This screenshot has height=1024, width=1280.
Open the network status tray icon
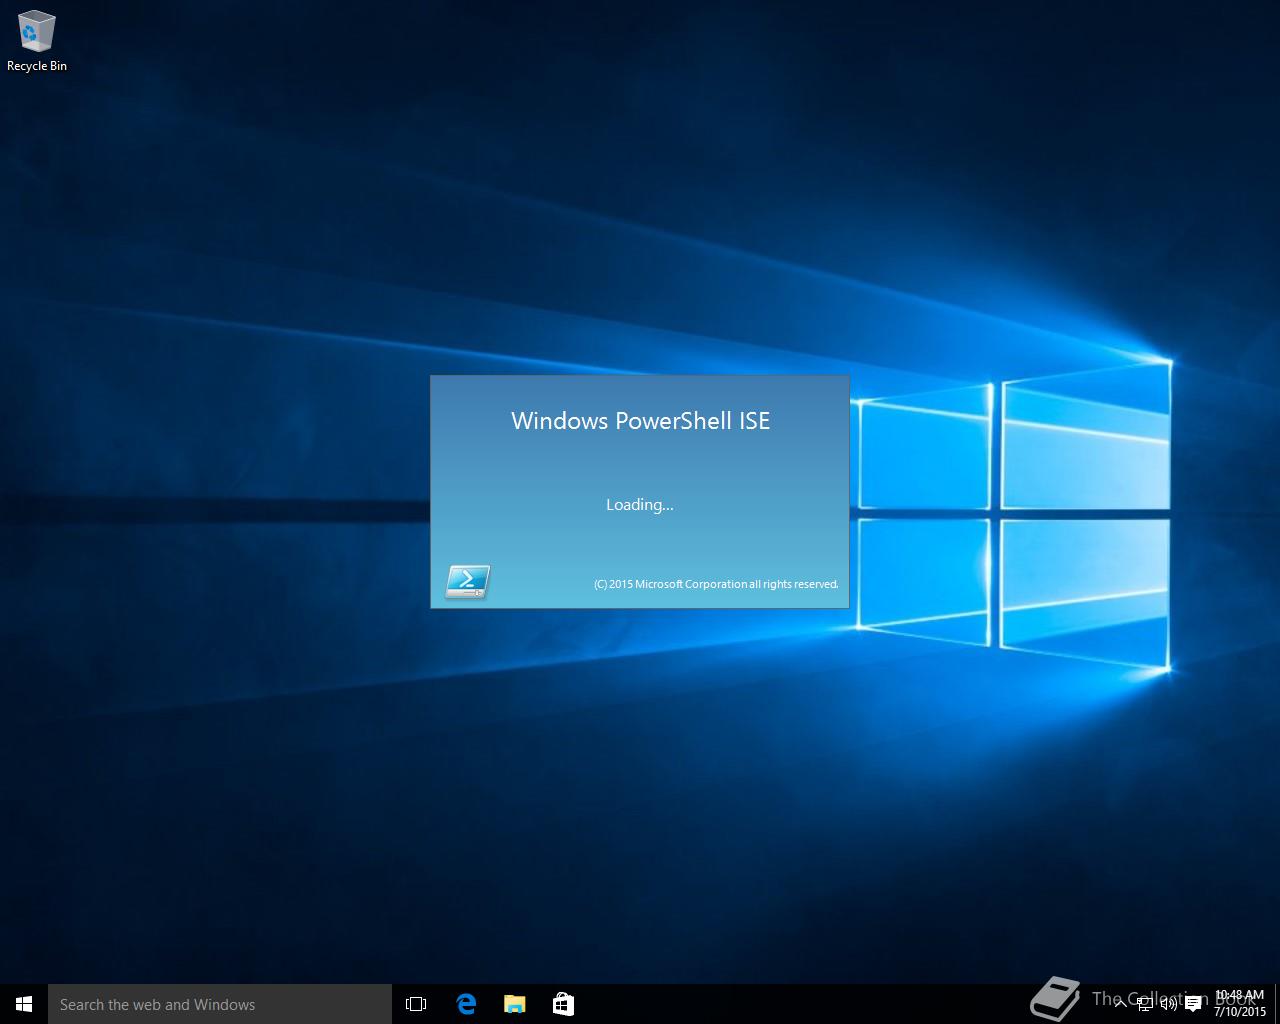click(x=1145, y=1004)
